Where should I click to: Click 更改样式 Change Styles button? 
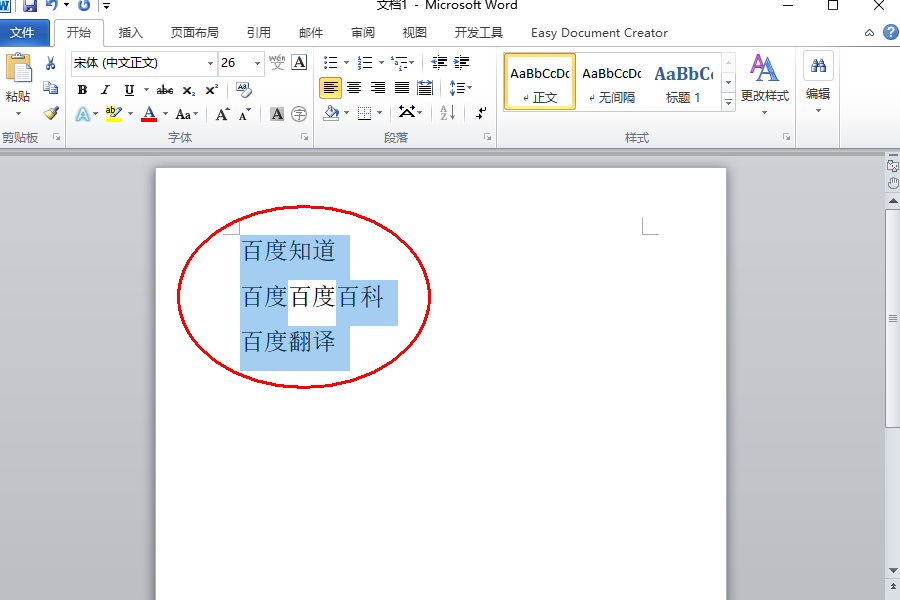[765, 84]
